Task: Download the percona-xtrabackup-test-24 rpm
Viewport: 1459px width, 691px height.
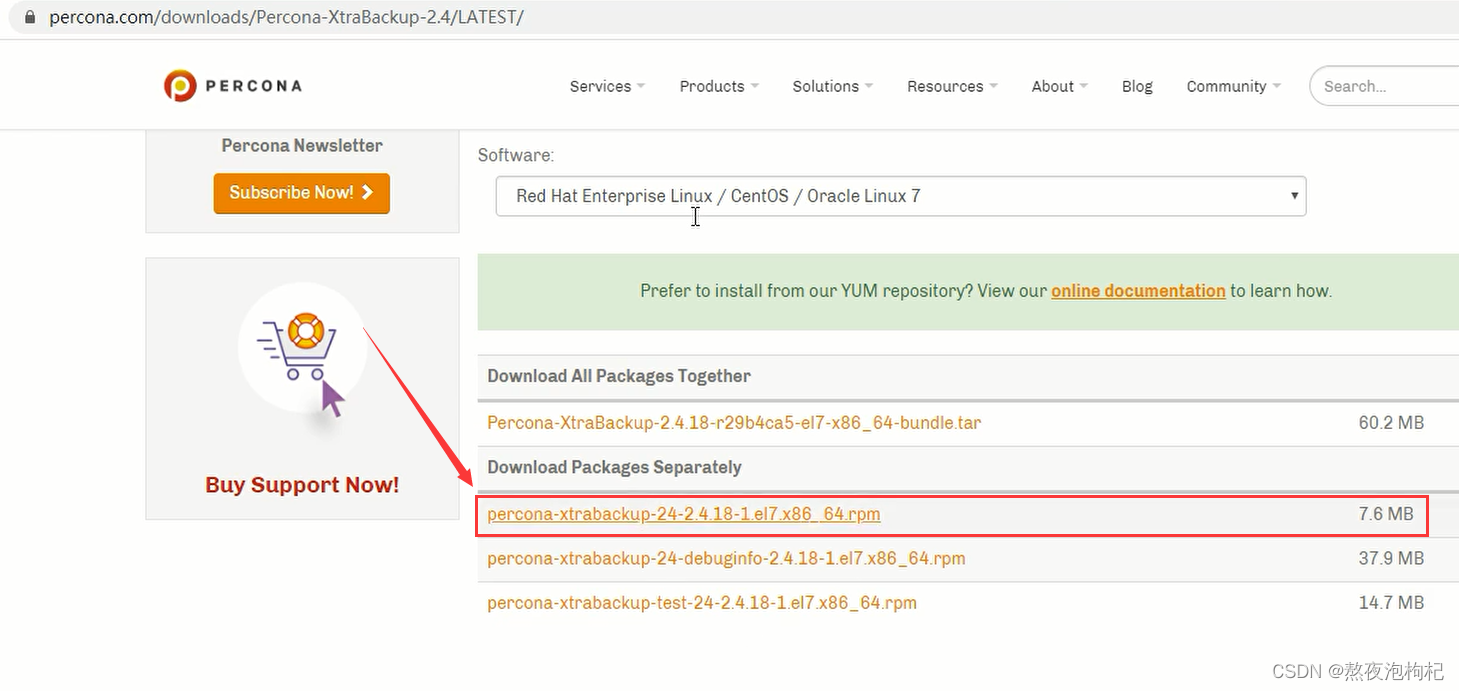Action: 702,603
